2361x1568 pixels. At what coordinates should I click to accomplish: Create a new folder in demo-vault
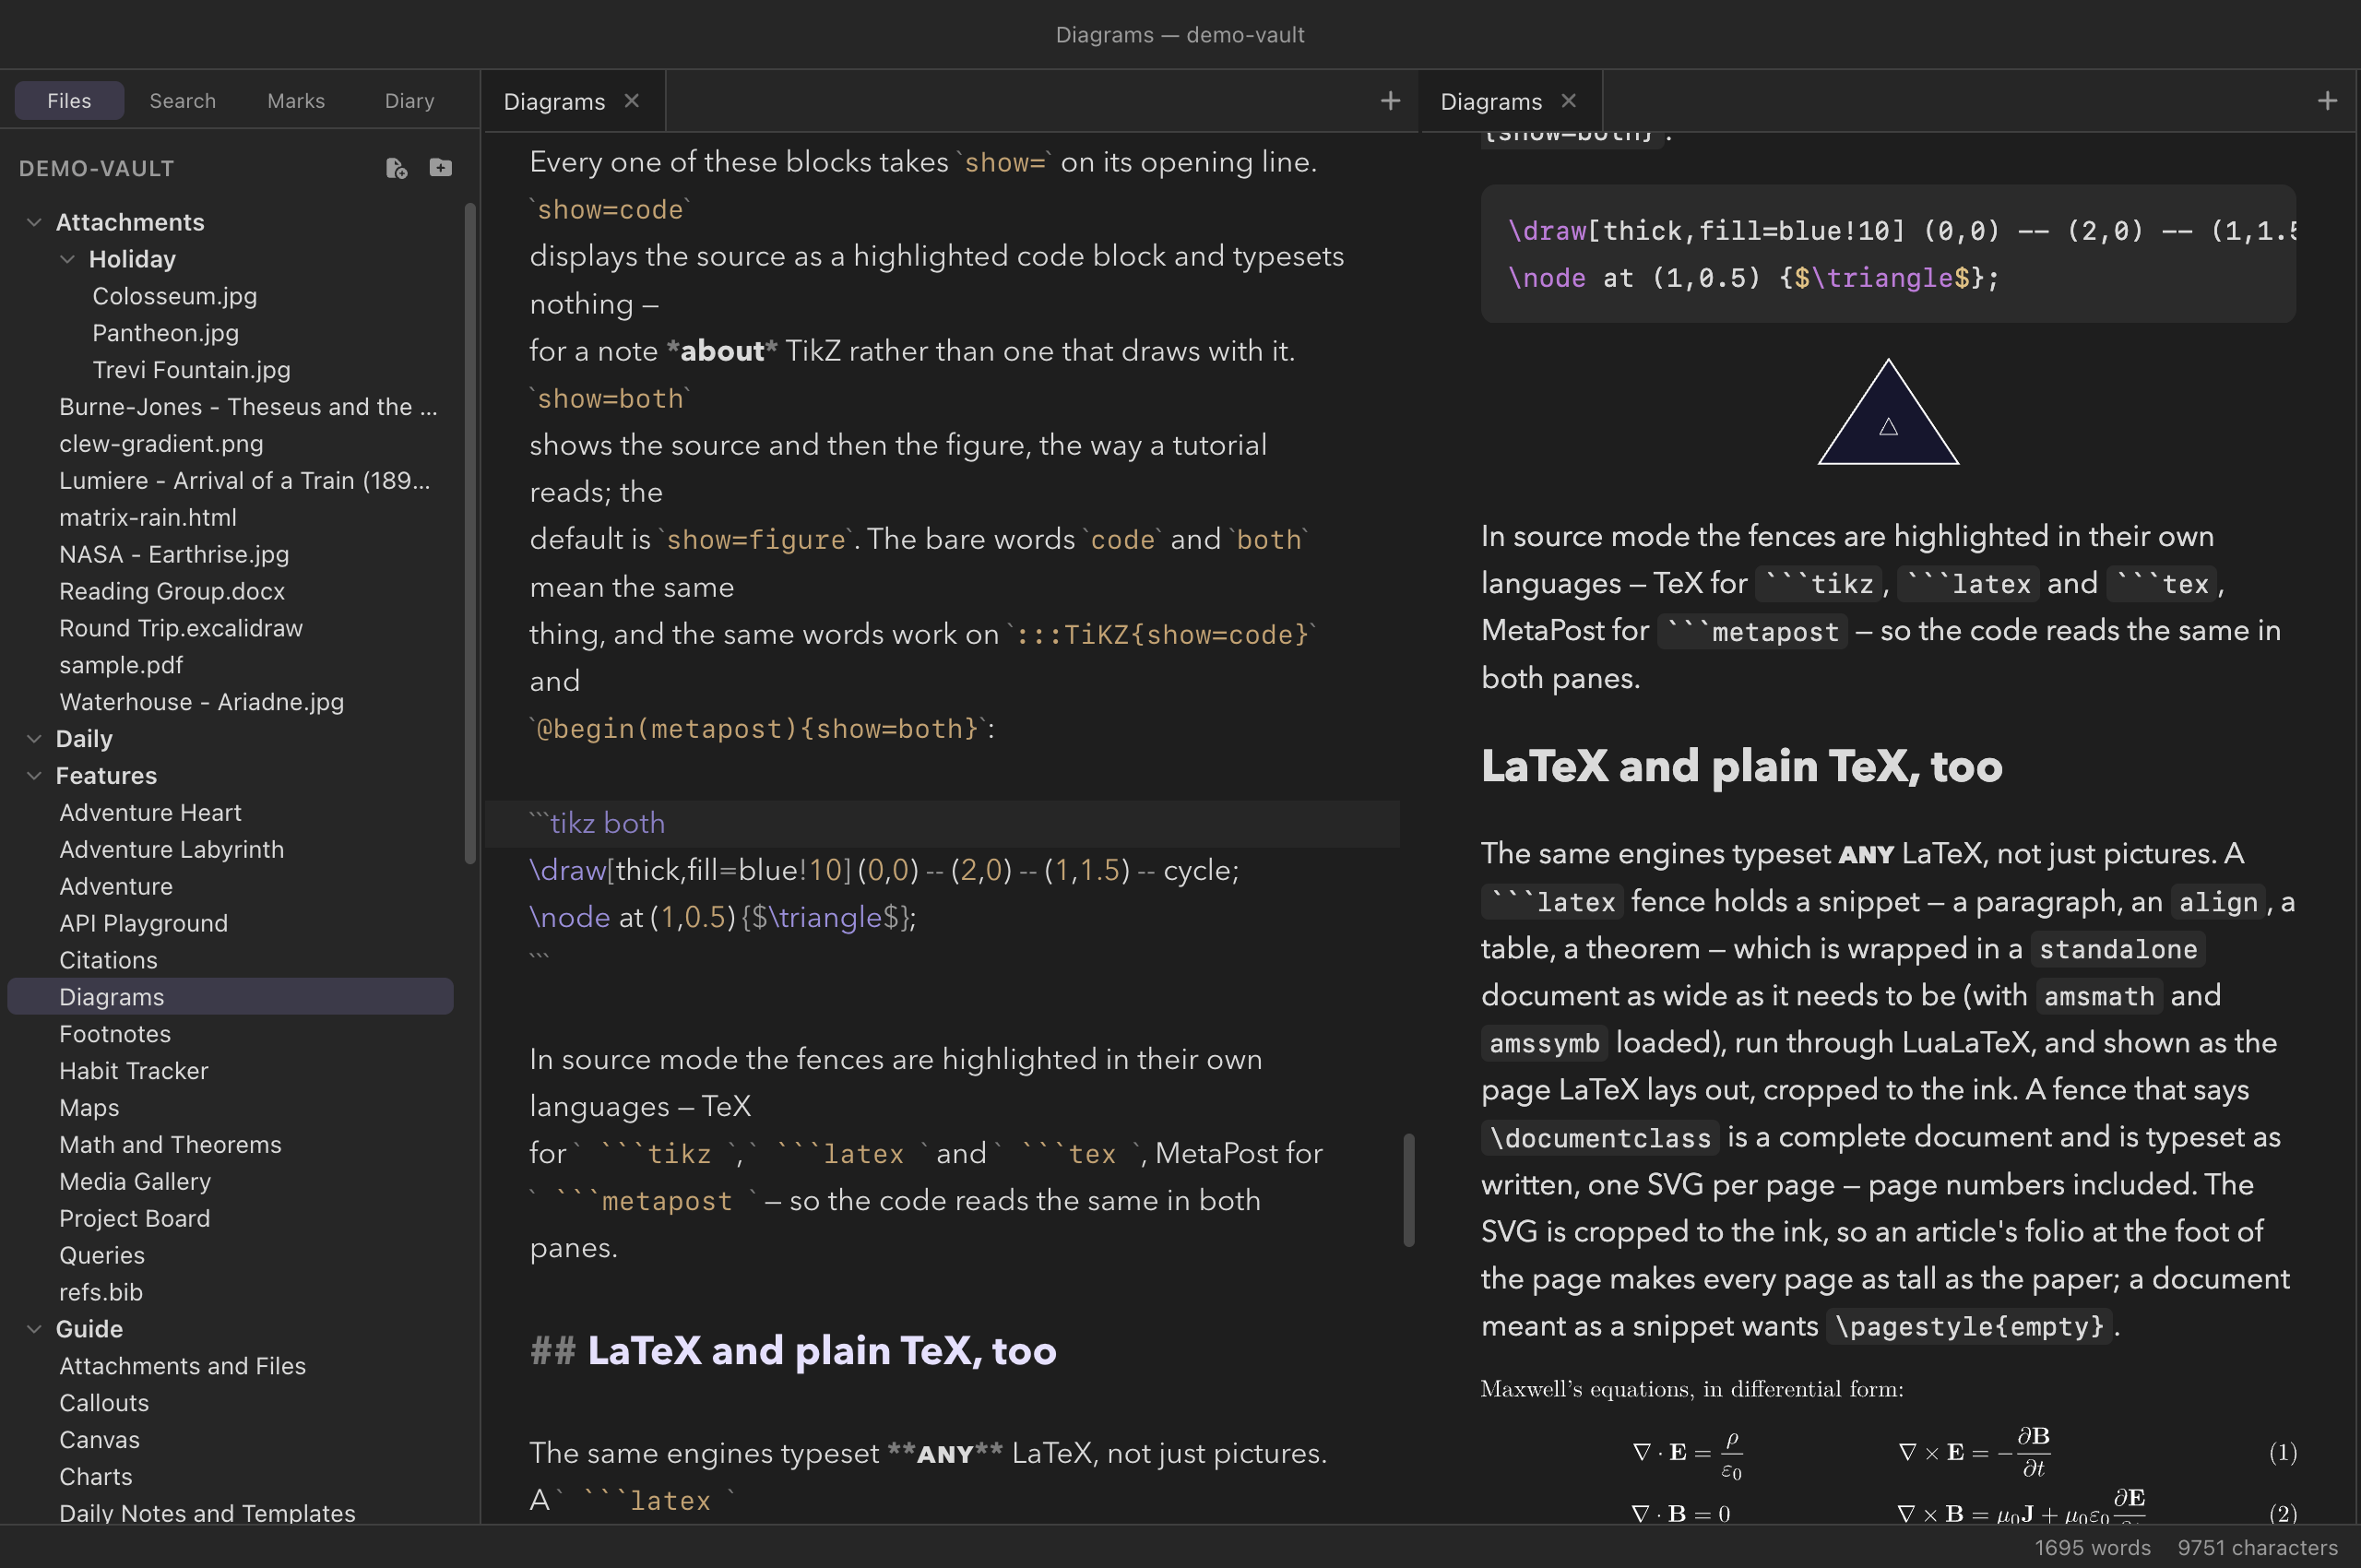tap(441, 168)
